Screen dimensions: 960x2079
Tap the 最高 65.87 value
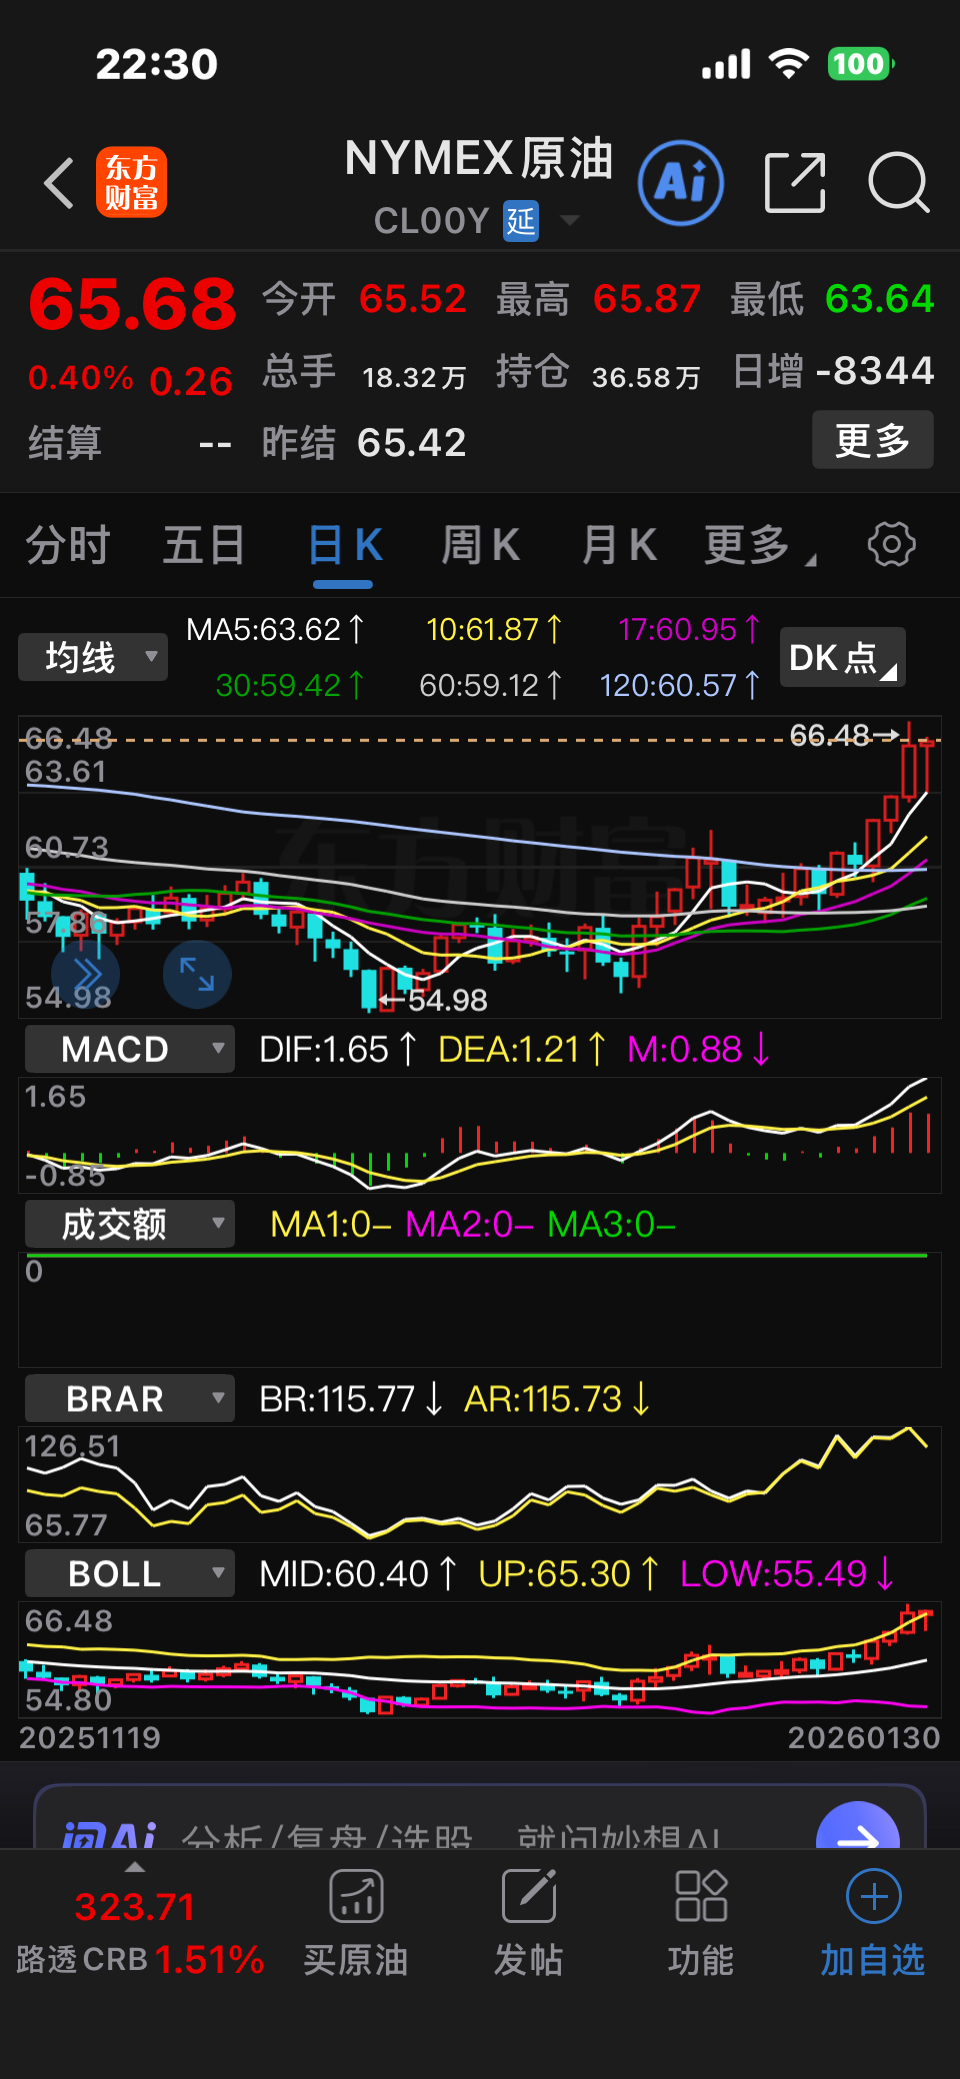click(x=647, y=299)
